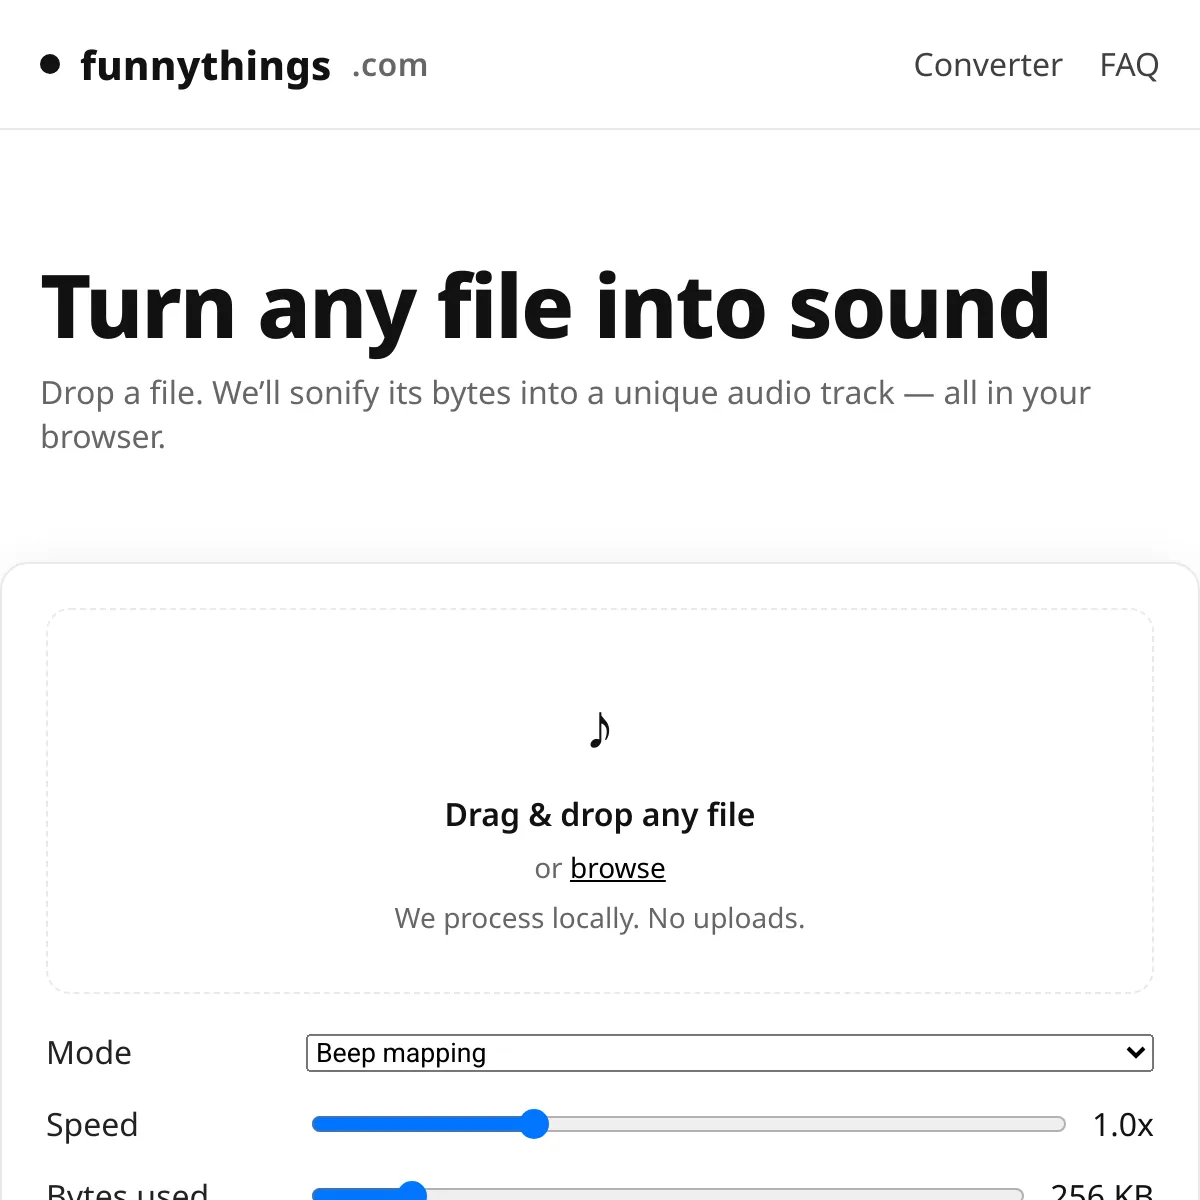The height and width of the screenshot is (1200, 1200).
Task: Click the Speed label text
Action: click(x=92, y=1124)
